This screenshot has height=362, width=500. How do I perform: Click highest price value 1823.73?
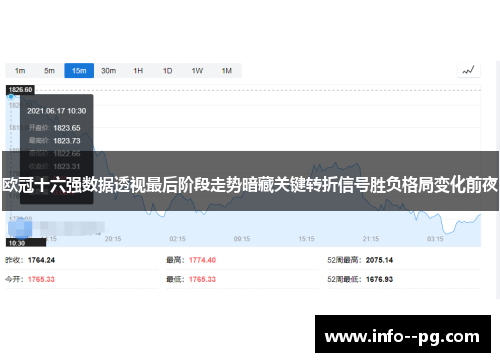tap(67, 141)
